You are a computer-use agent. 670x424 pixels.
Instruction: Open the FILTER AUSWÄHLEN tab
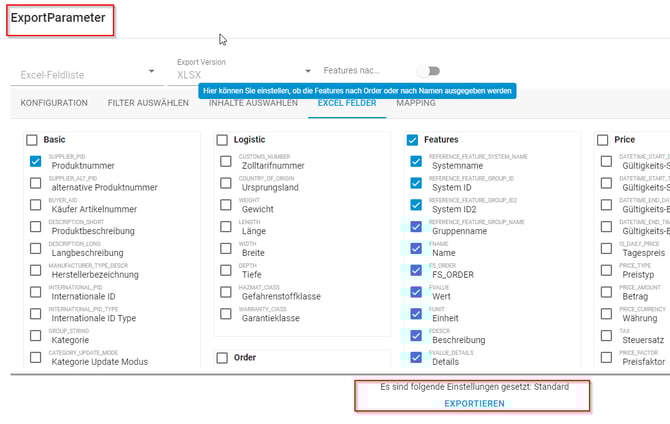(x=148, y=103)
